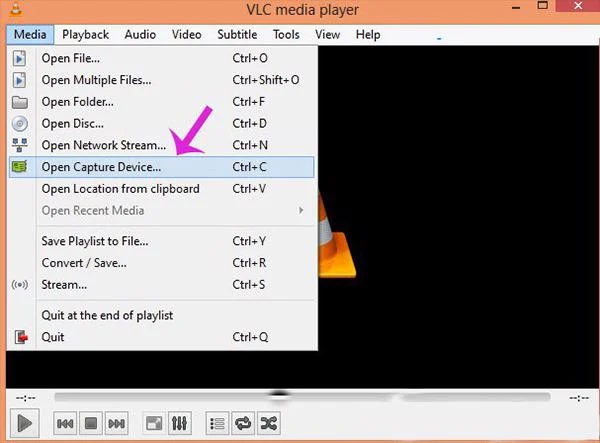
Task: Select Open Capture Device... entry
Action: (x=161, y=167)
